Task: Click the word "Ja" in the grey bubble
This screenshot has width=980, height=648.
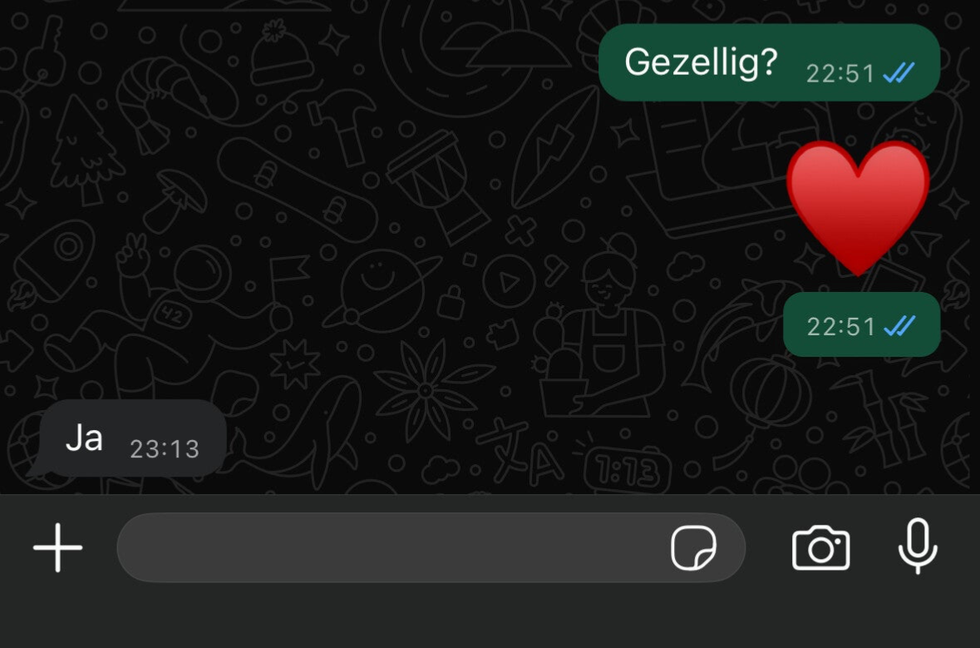Action: pos(84,437)
